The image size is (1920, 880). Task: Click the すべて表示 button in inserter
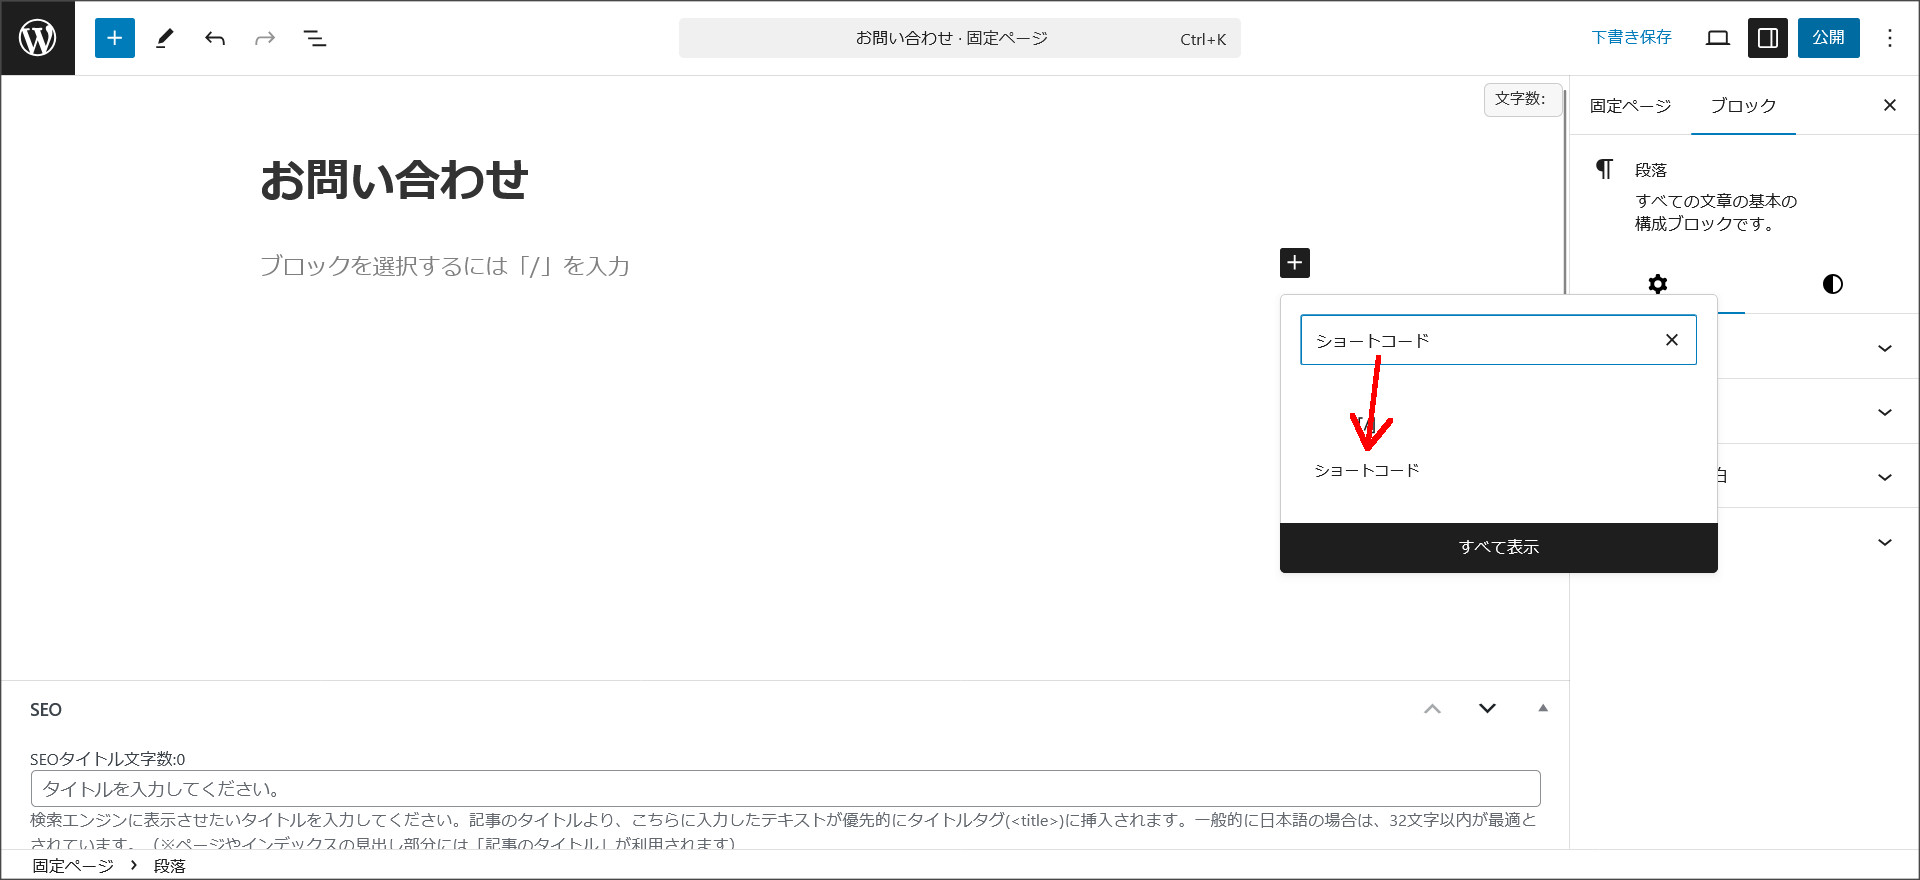(1498, 547)
